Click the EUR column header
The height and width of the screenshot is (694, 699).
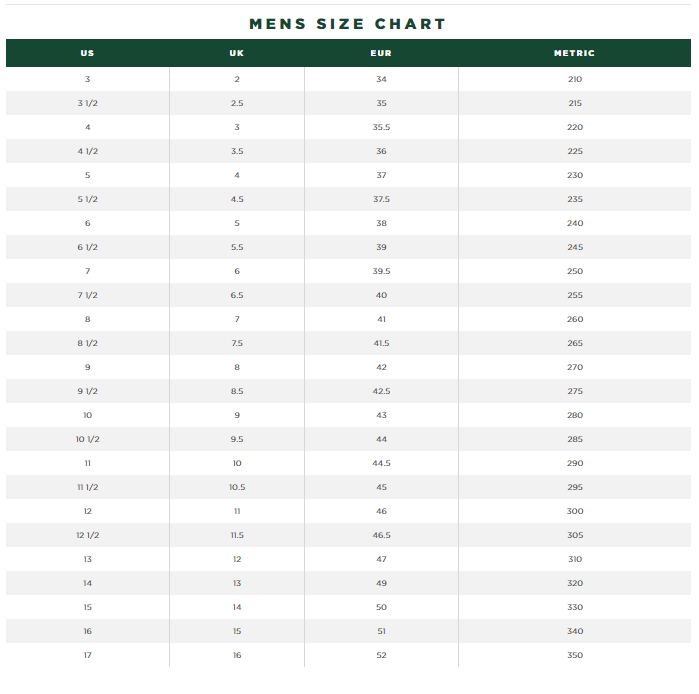(x=381, y=53)
